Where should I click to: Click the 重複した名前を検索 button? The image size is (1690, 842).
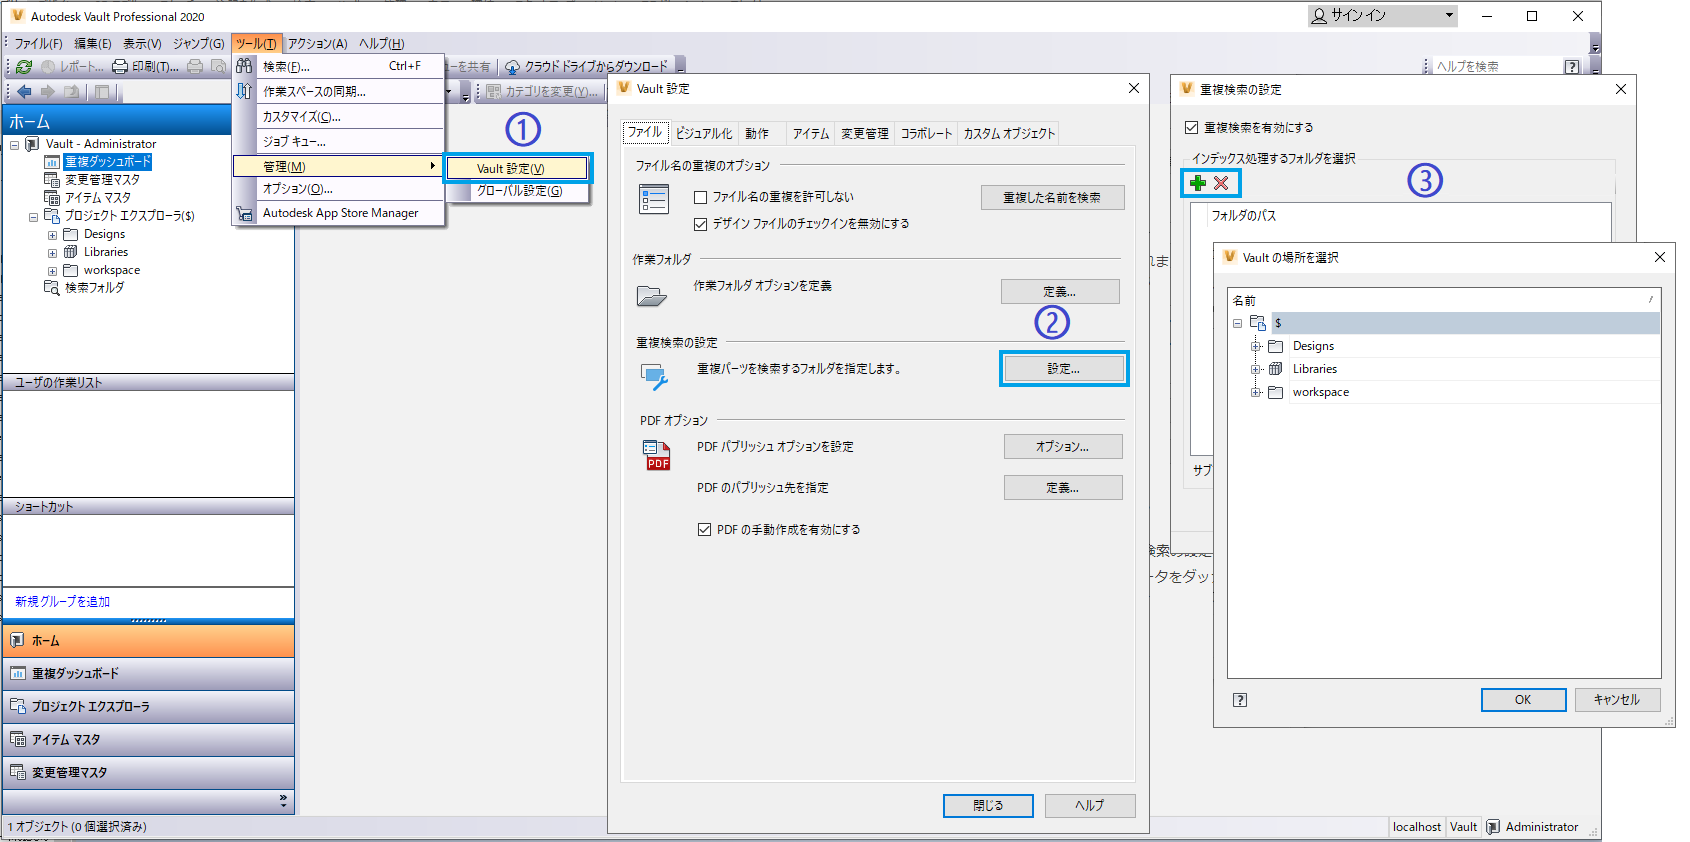(x=1052, y=198)
